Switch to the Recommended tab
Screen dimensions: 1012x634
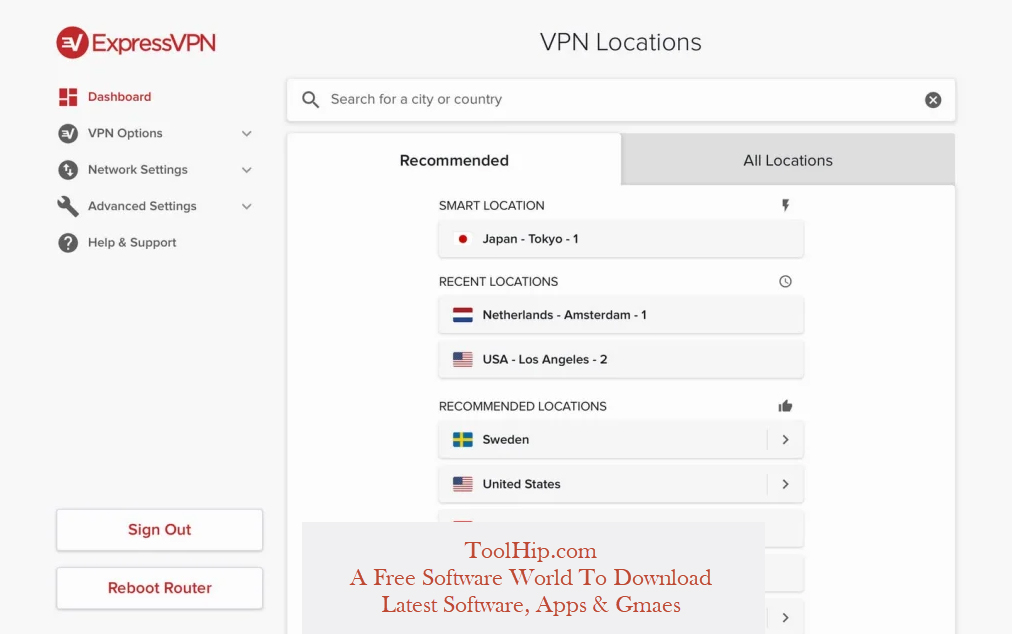[454, 160]
